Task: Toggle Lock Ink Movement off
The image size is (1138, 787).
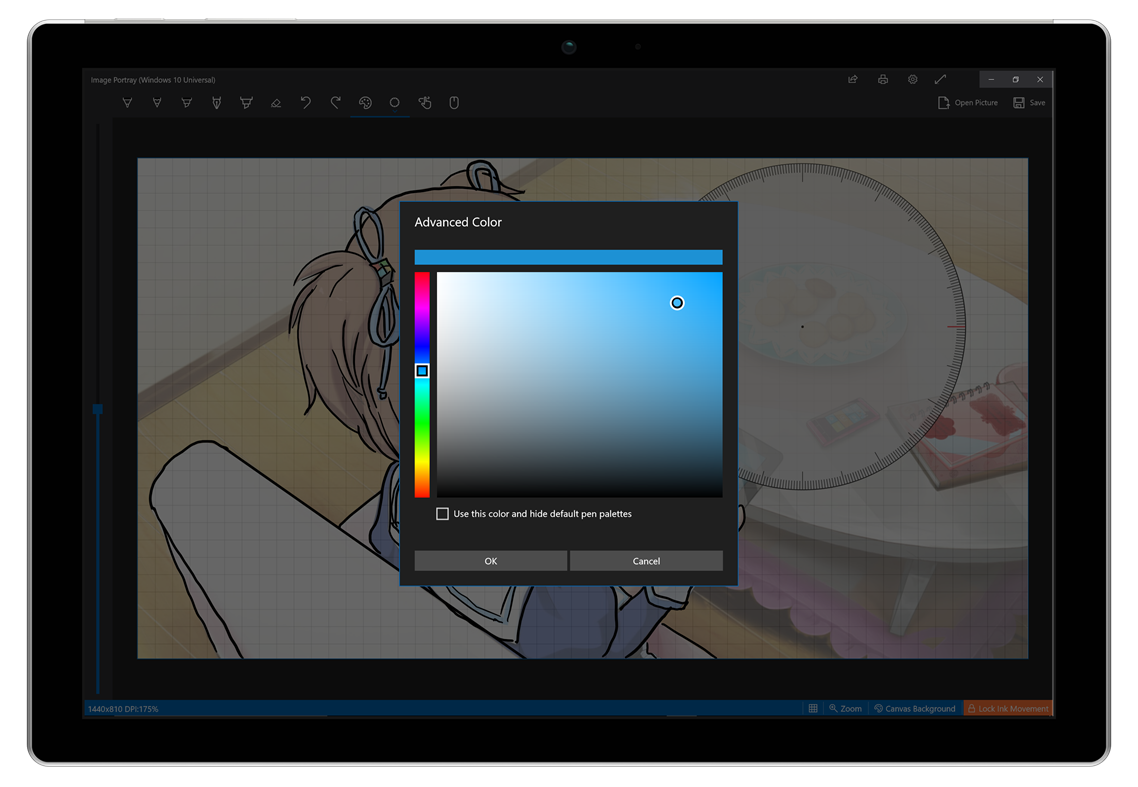Action: point(1008,708)
